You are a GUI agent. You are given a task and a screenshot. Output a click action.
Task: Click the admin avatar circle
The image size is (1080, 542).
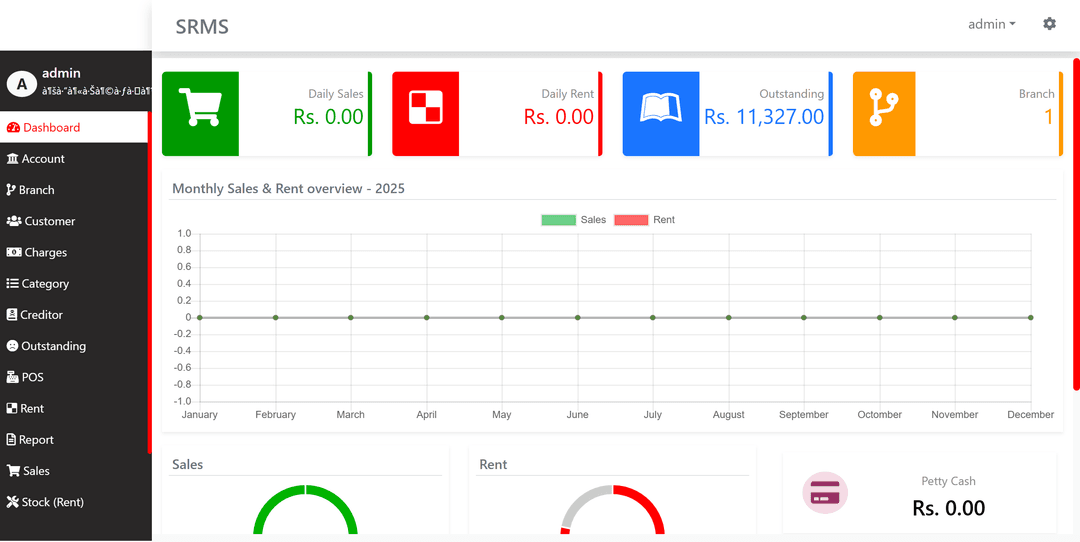(x=21, y=84)
